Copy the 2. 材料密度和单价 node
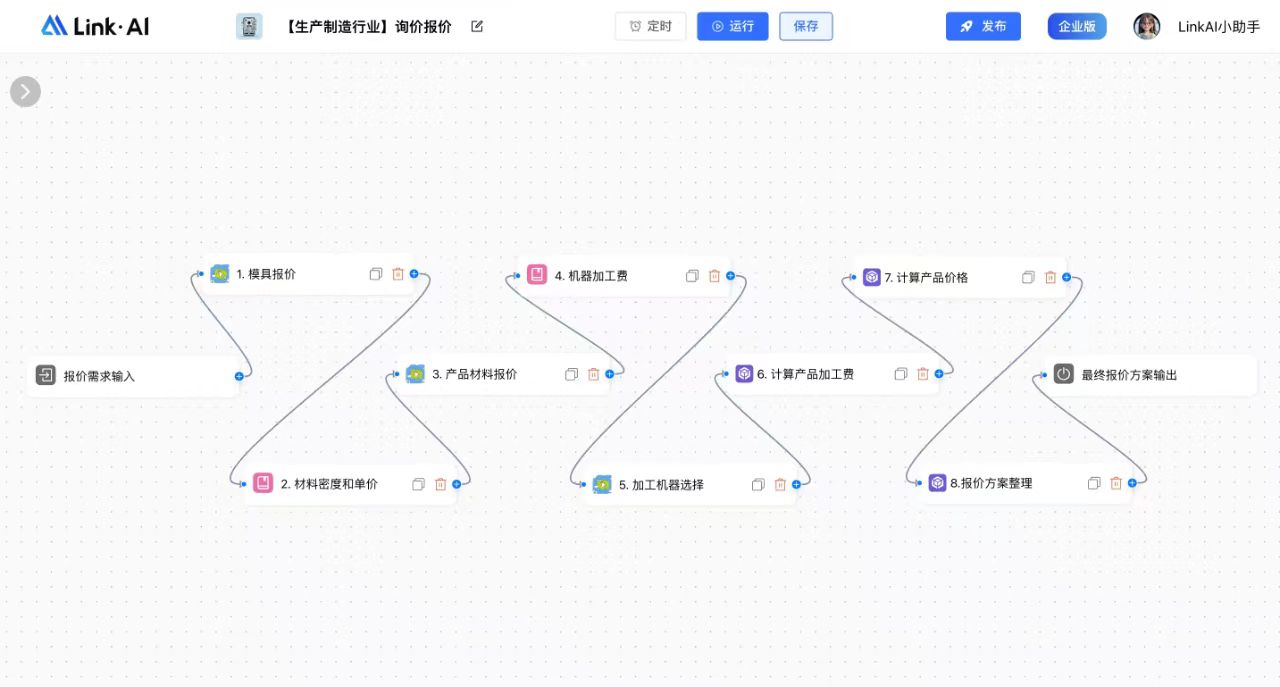Screen dimensions: 1280x687 click(419, 484)
